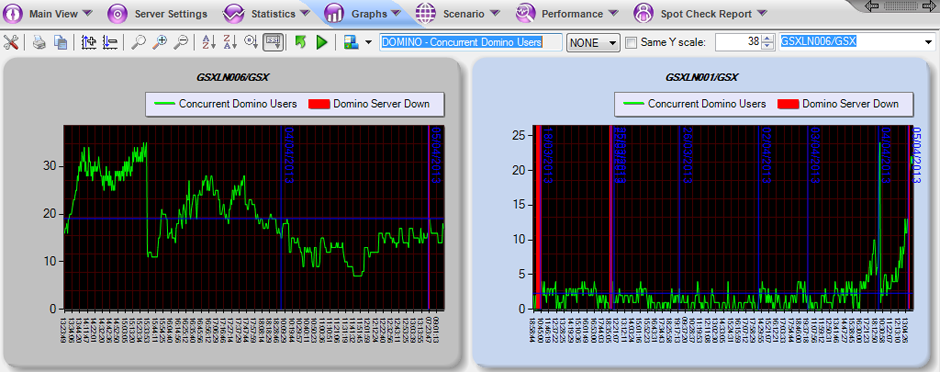The height and width of the screenshot is (372, 940).
Task: Click red Domino Server Down swatch in GSXLN001 legend
Action: (x=788, y=104)
